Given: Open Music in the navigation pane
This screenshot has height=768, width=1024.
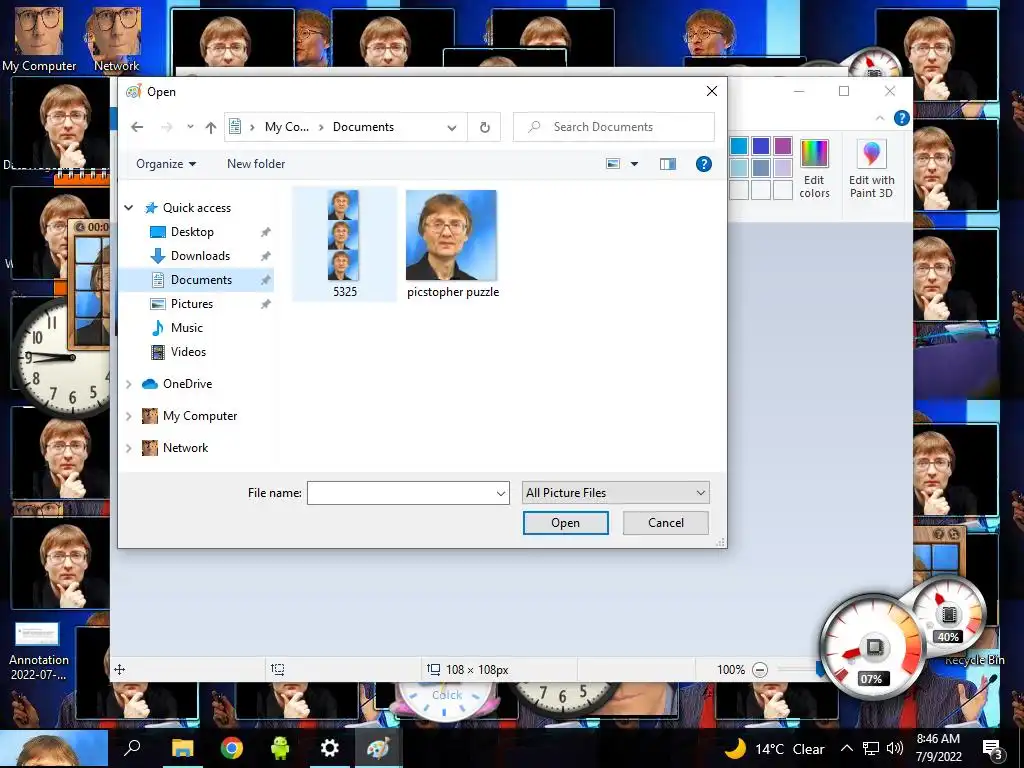Looking at the screenshot, I should point(187,328).
